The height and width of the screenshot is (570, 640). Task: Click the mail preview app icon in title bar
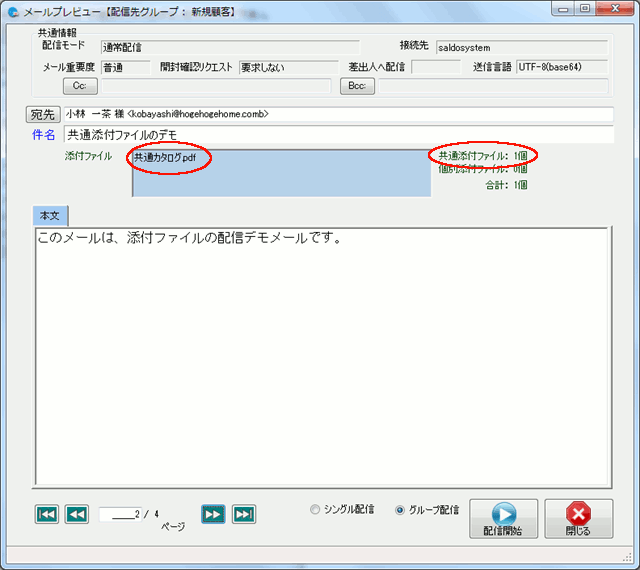point(14,12)
